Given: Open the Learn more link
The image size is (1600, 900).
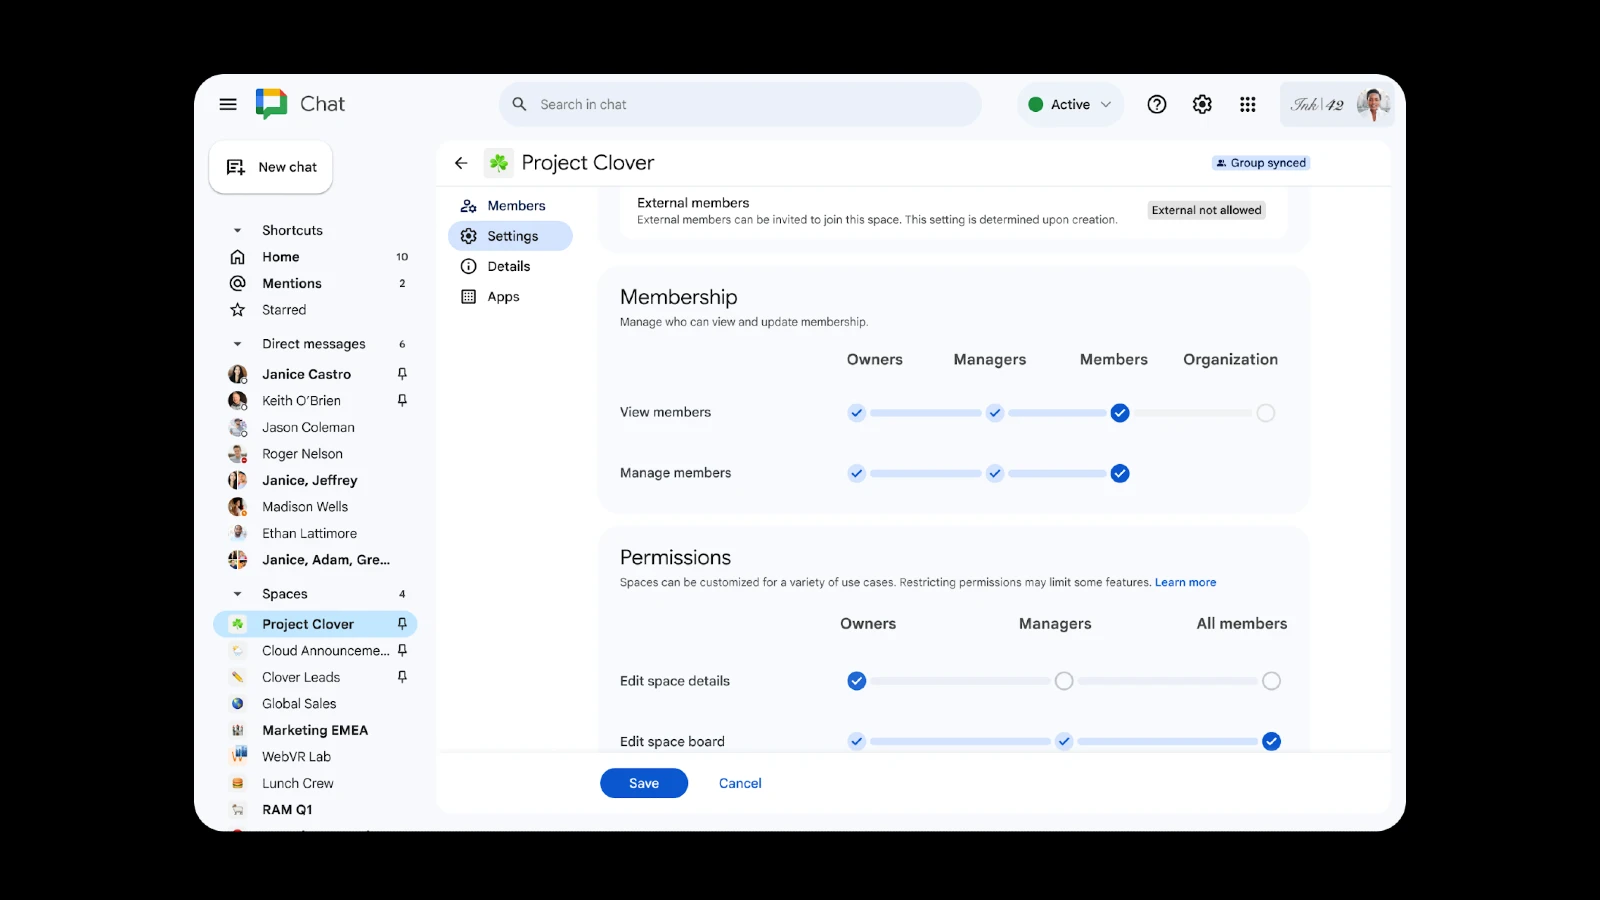Looking at the screenshot, I should click(x=1186, y=582).
